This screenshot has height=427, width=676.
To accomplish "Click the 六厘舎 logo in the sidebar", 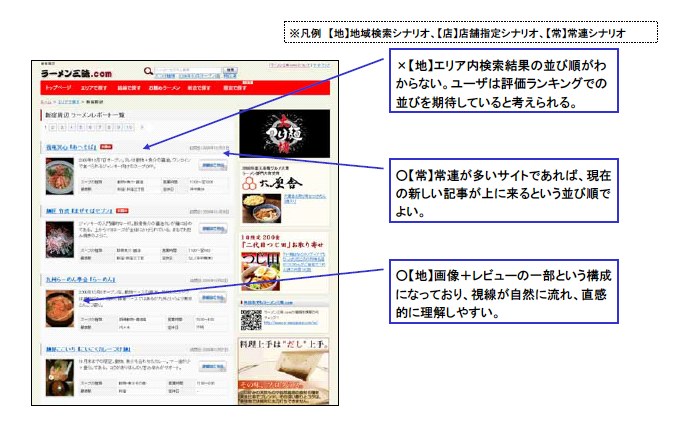I will (x=272, y=183).
